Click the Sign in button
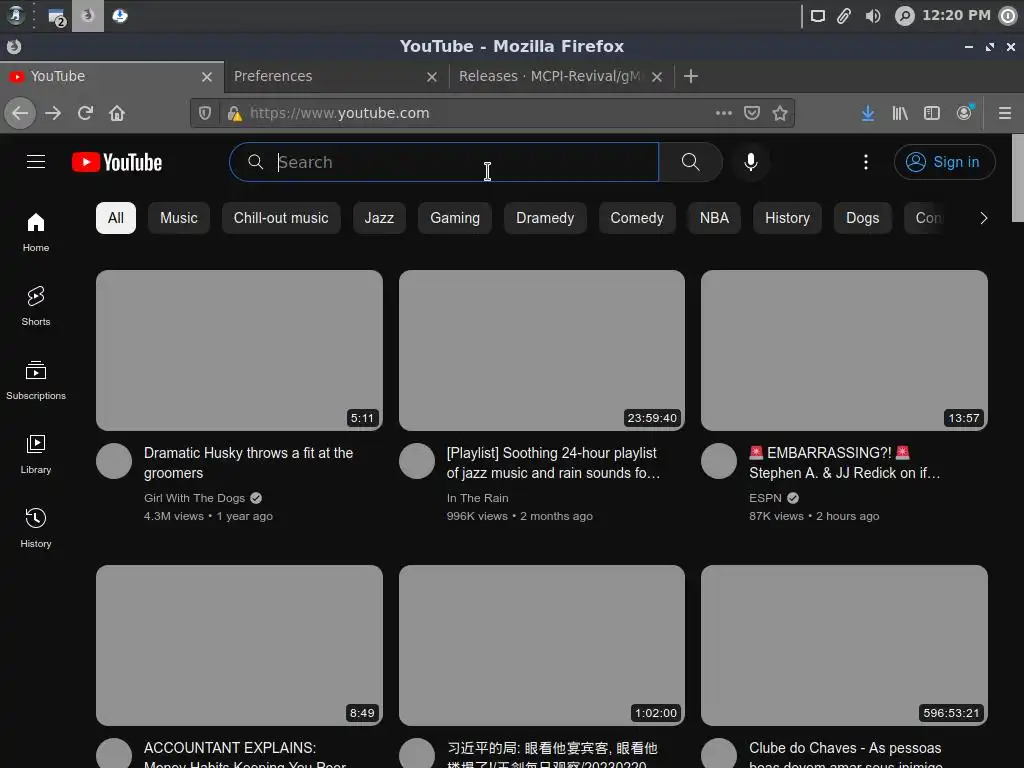This screenshot has height=768, width=1024. 944,162
